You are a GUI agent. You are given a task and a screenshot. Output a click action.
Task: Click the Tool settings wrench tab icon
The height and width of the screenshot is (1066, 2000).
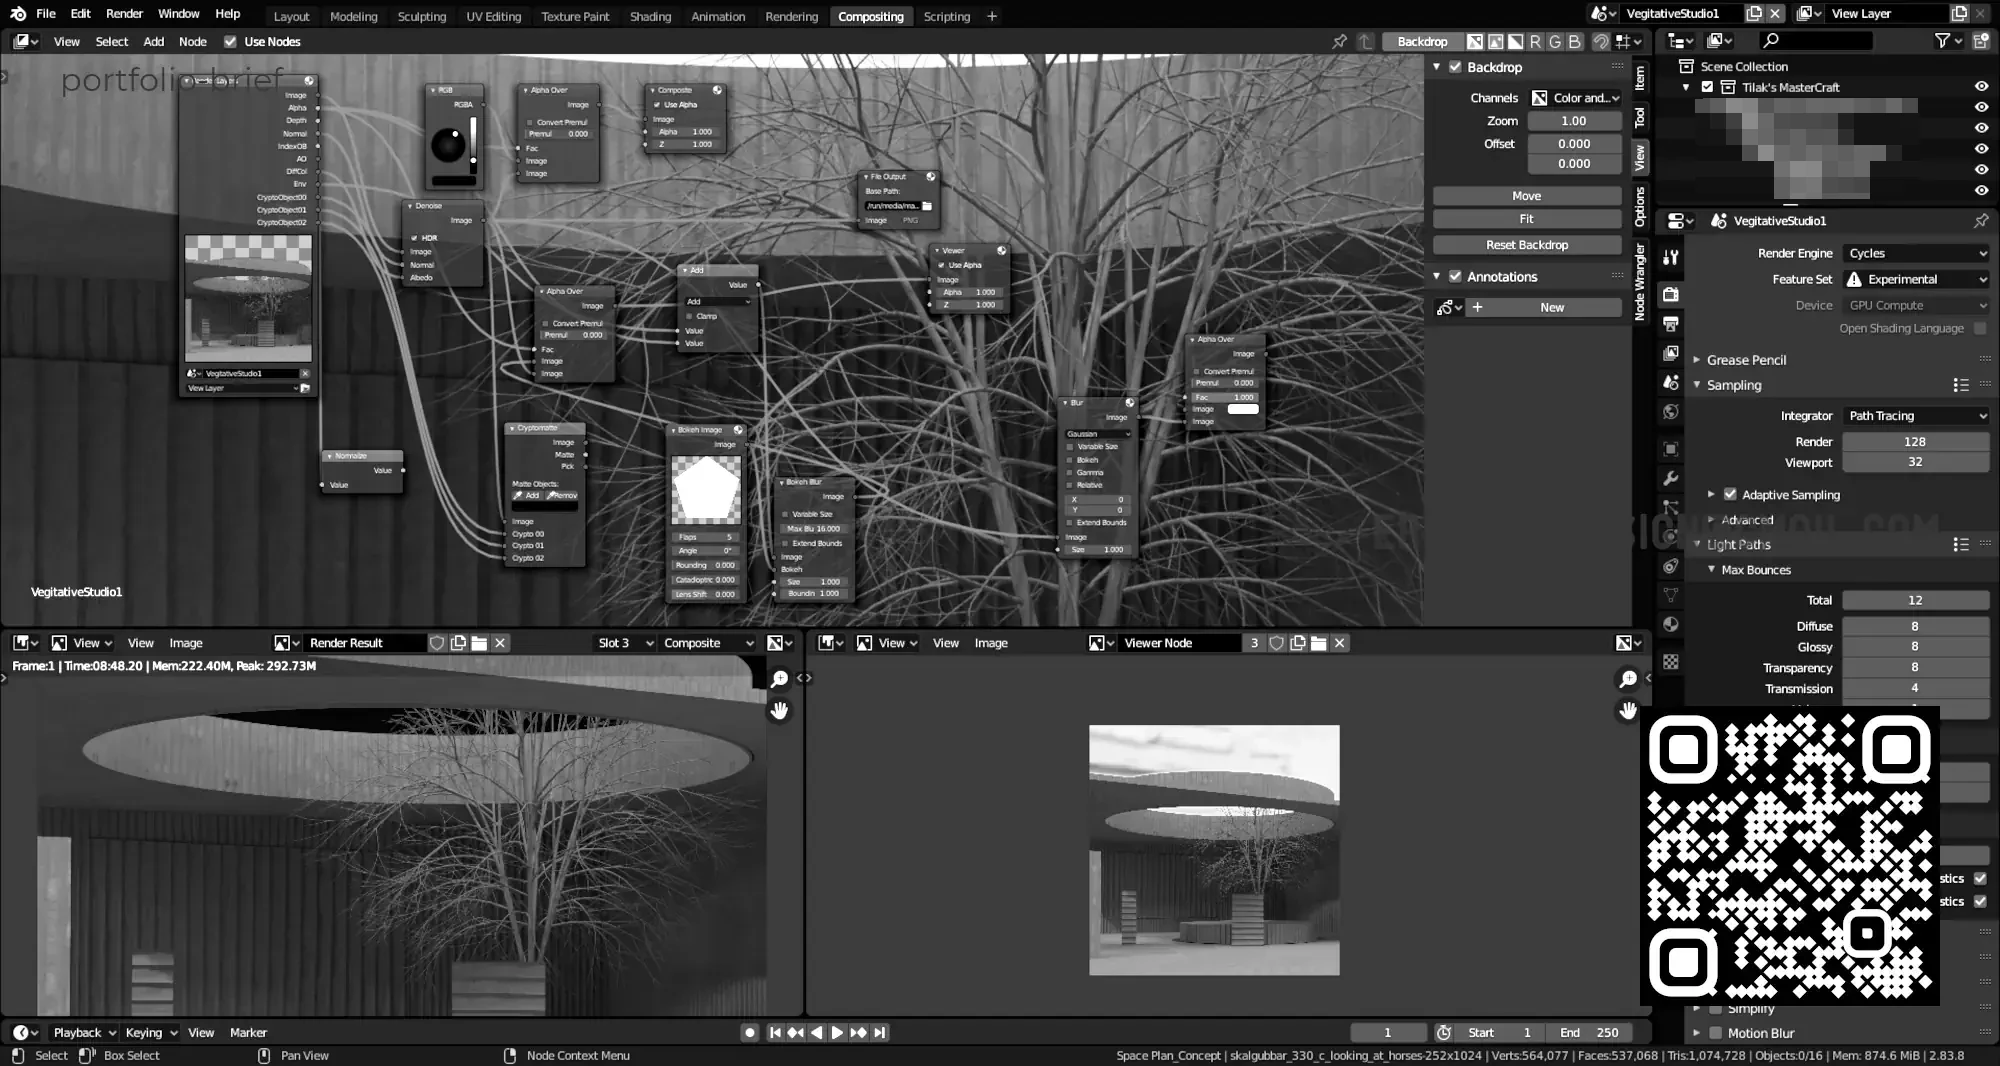1670,257
